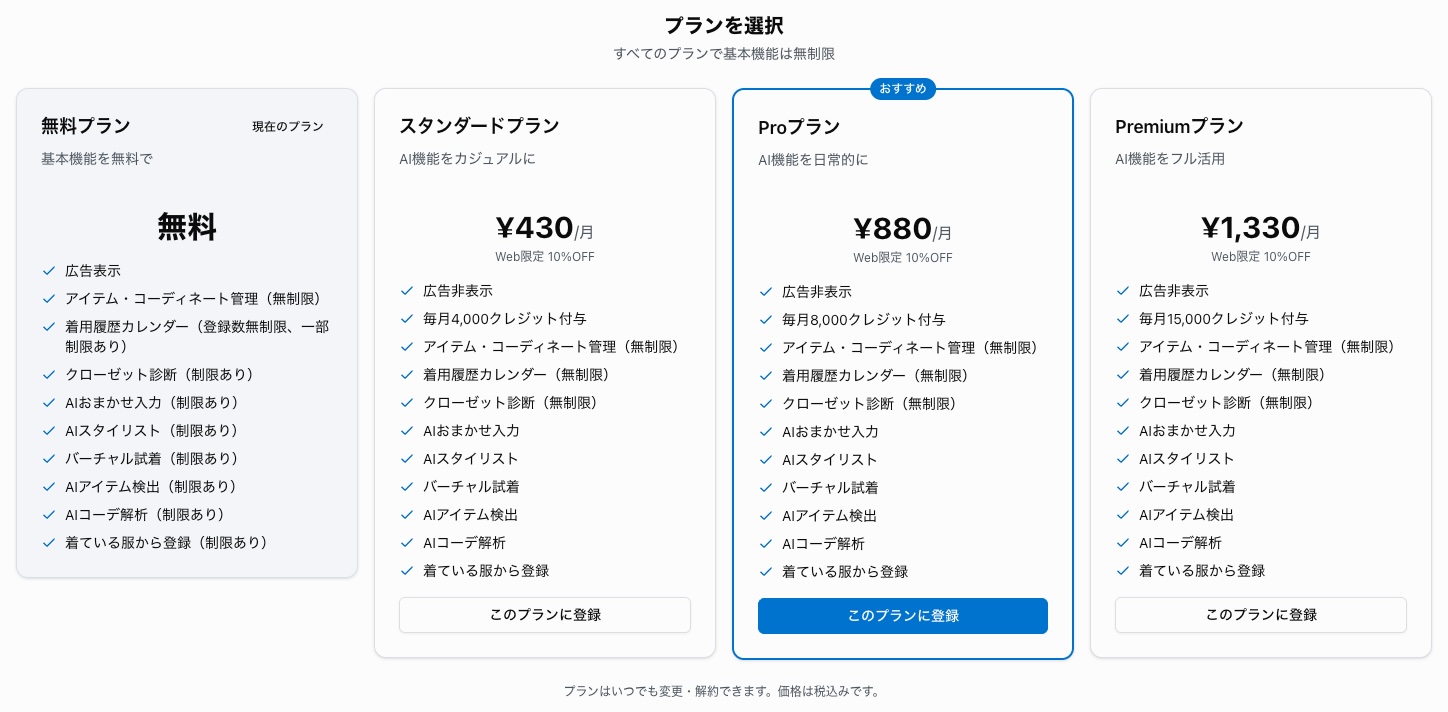This screenshot has width=1448, height=712.
Task: Click the checkmark beside 広告非表示 in Proプラン
Action: click(766, 291)
